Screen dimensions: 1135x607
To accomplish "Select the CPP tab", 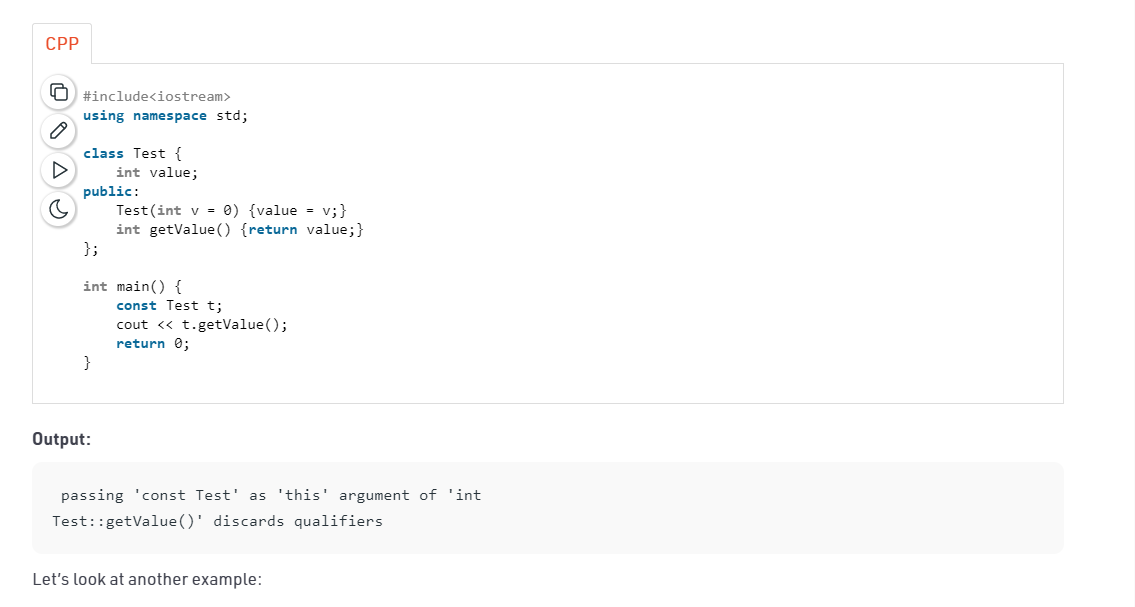I will point(62,44).
